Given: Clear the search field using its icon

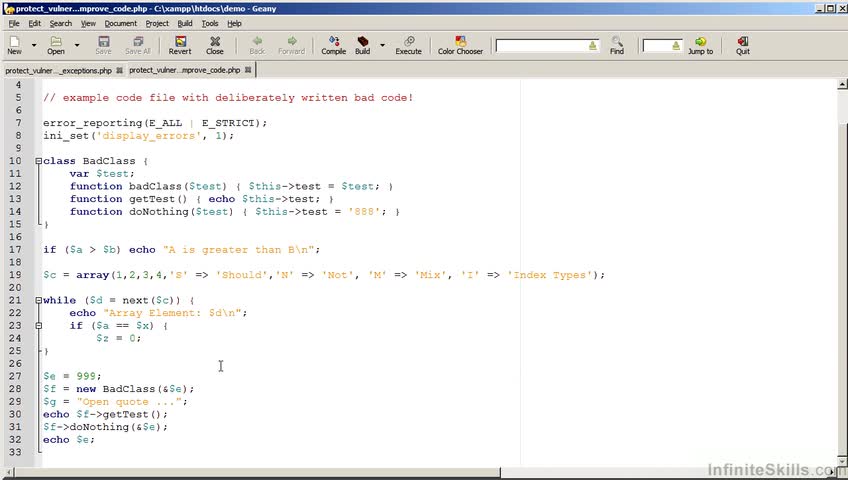Looking at the screenshot, I should pyautogui.click(x=593, y=46).
